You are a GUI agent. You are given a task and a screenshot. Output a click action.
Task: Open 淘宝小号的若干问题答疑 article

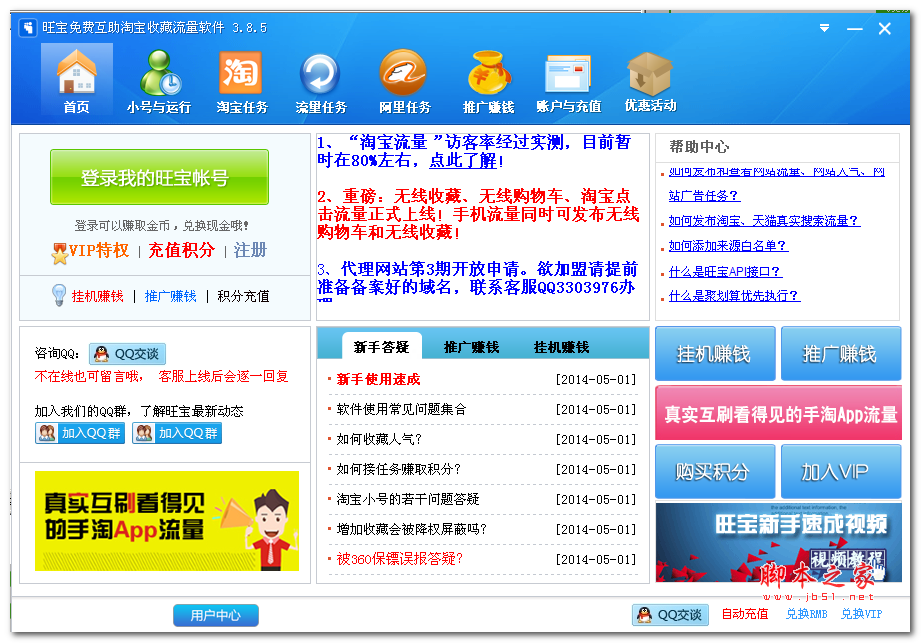click(408, 499)
